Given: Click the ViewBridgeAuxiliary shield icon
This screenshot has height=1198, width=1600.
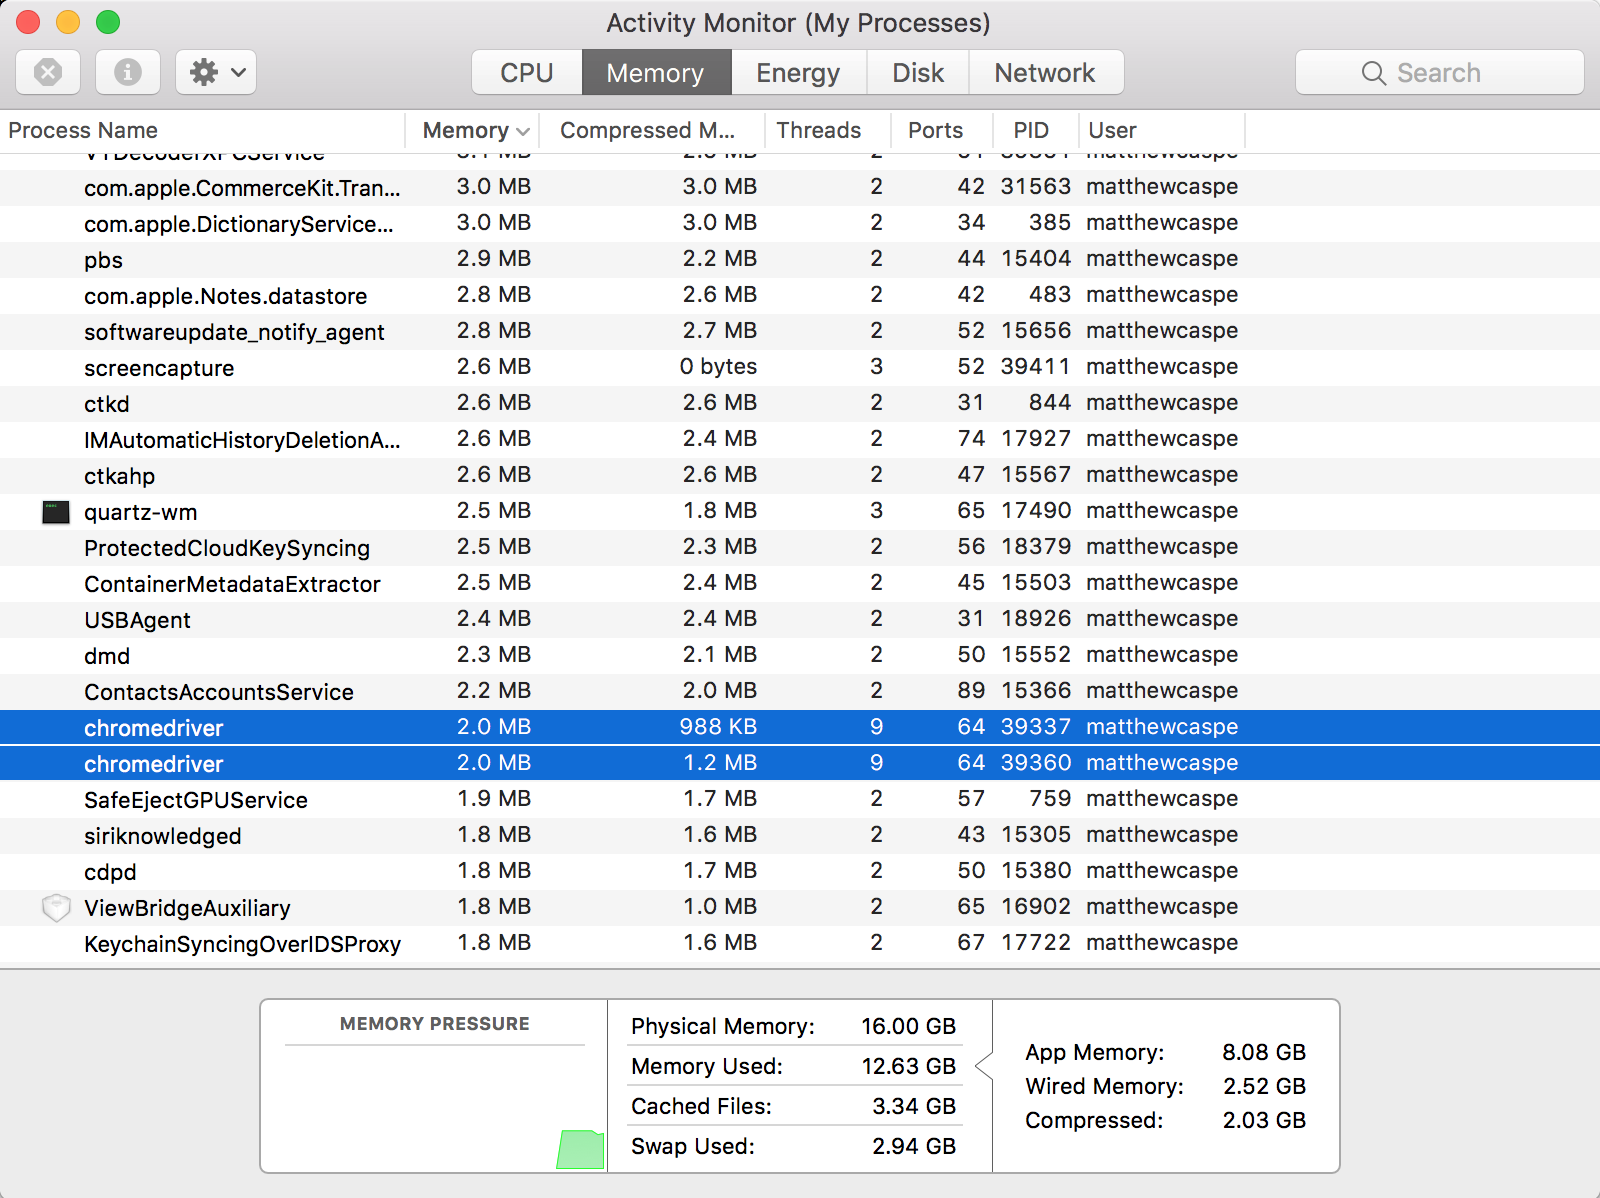Looking at the screenshot, I should pos(56,908).
